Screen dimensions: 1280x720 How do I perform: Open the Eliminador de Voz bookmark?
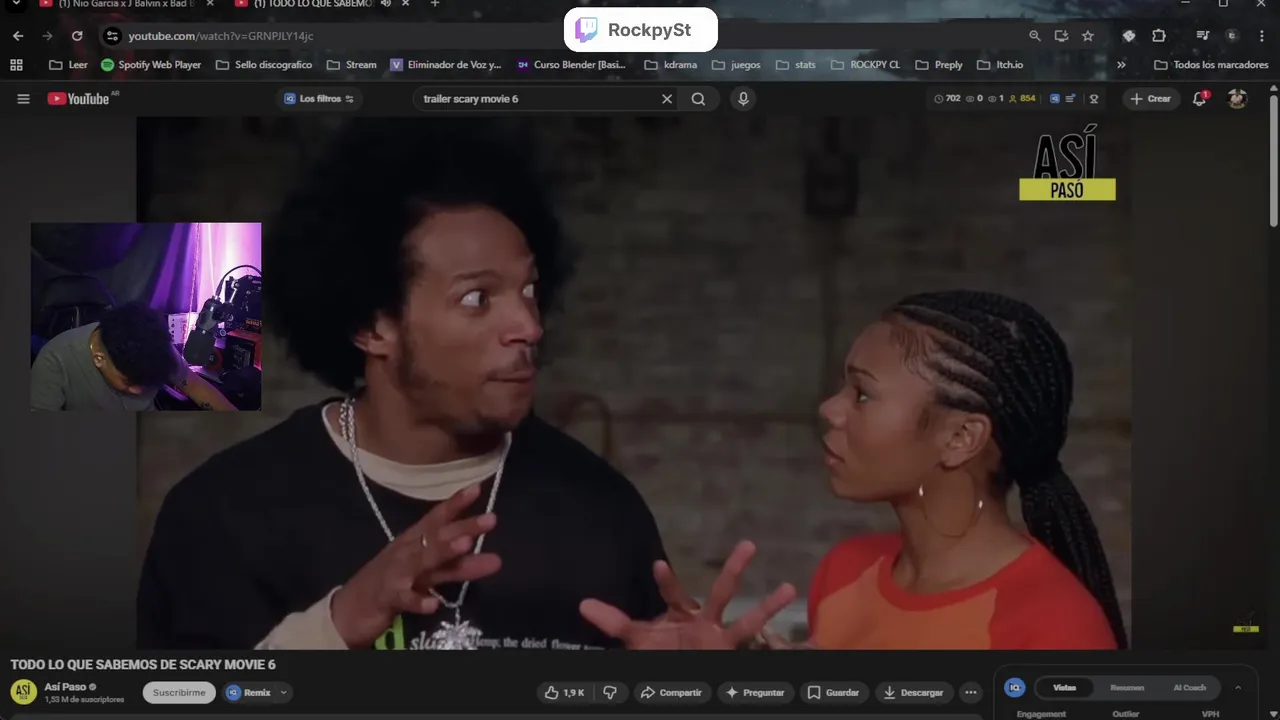[x=446, y=65]
